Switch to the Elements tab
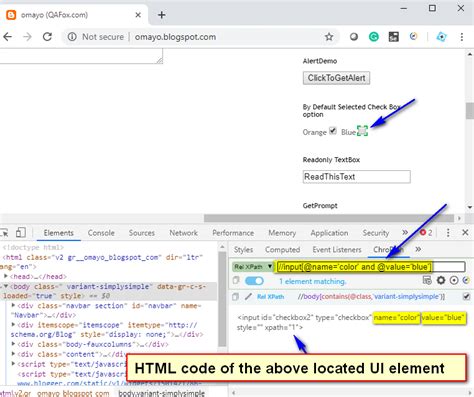This screenshot has height=397, width=474. pos(58,233)
